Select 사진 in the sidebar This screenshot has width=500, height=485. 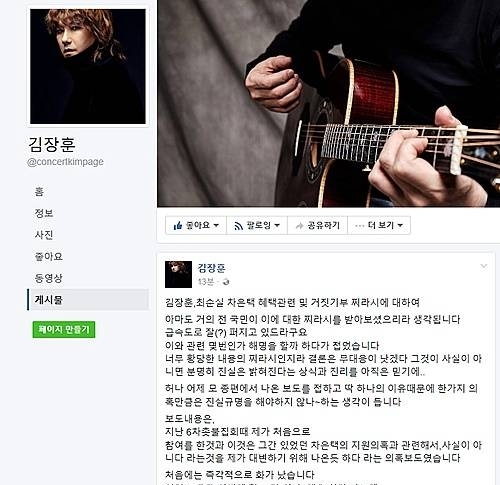(44, 235)
